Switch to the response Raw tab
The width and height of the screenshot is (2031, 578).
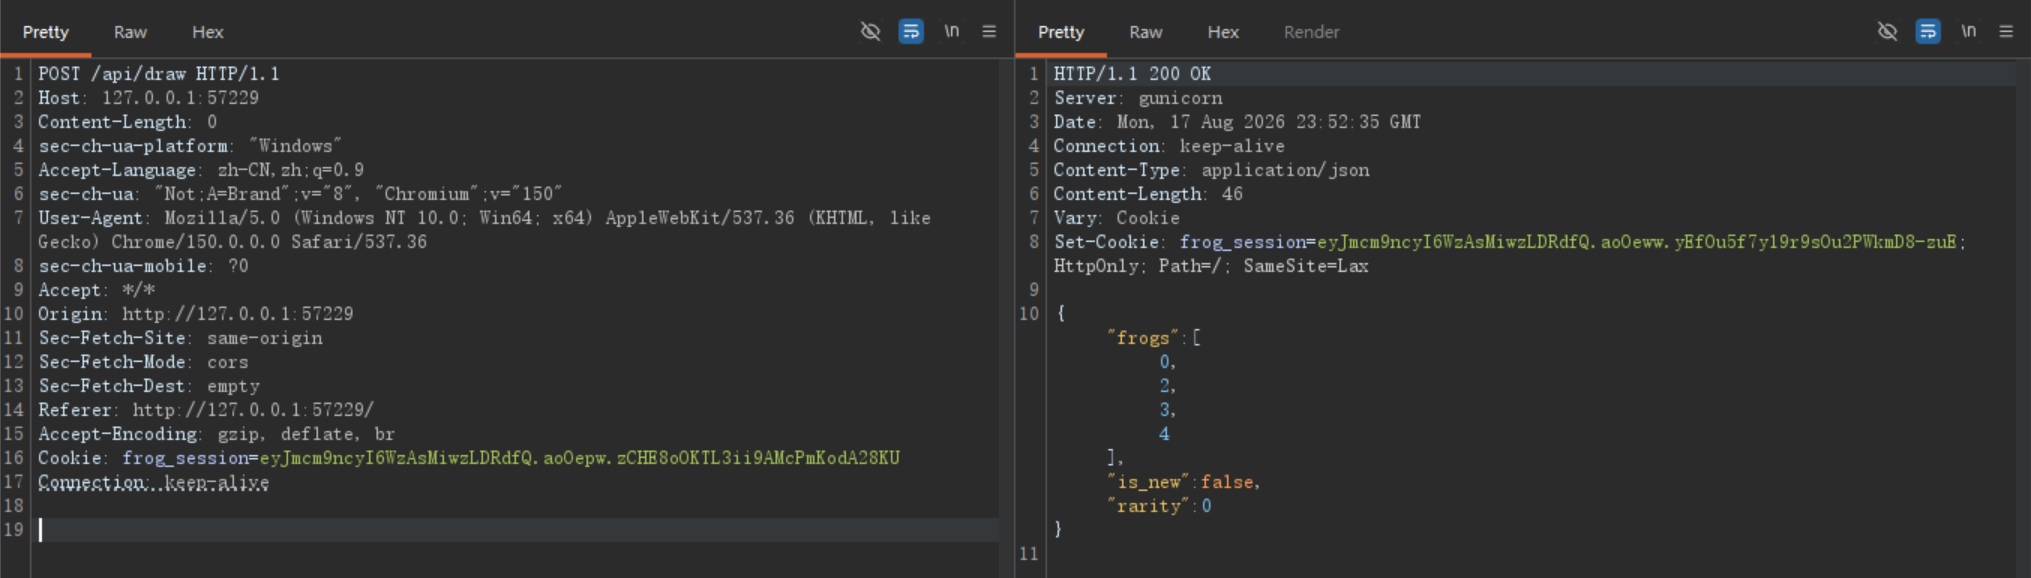(x=1146, y=32)
